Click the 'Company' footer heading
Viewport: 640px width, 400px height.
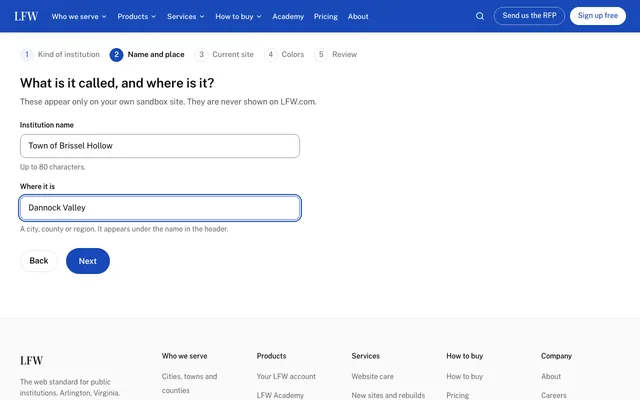(x=556, y=356)
